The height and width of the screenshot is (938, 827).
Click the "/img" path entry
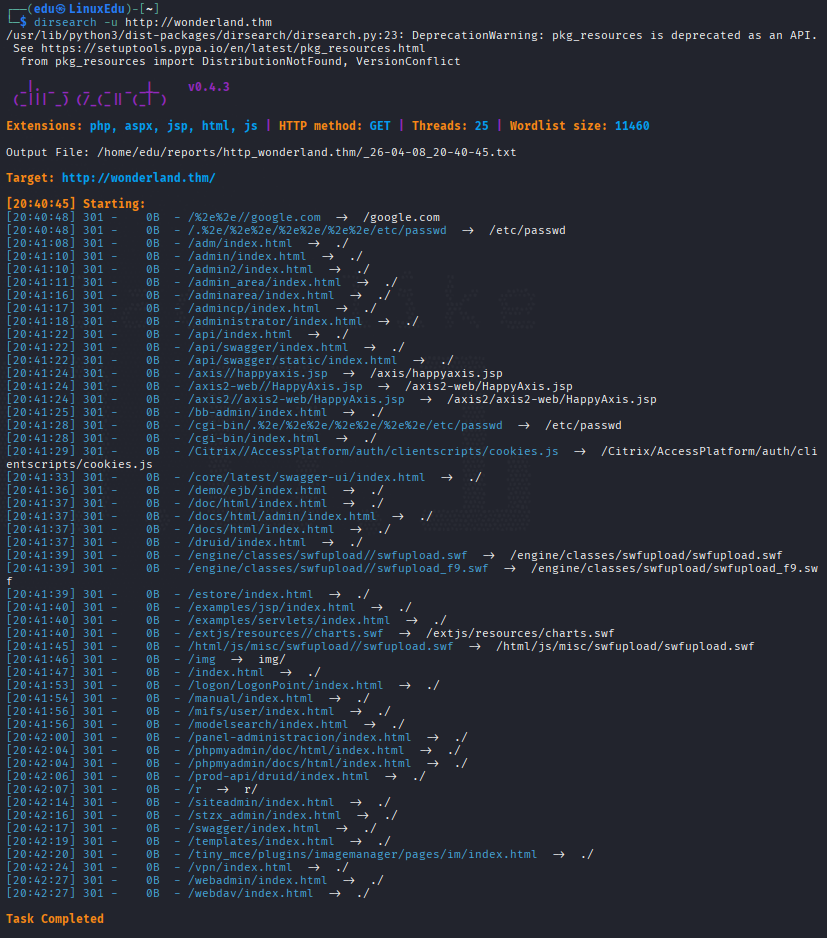pyautogui.click(x=202, y=659)
